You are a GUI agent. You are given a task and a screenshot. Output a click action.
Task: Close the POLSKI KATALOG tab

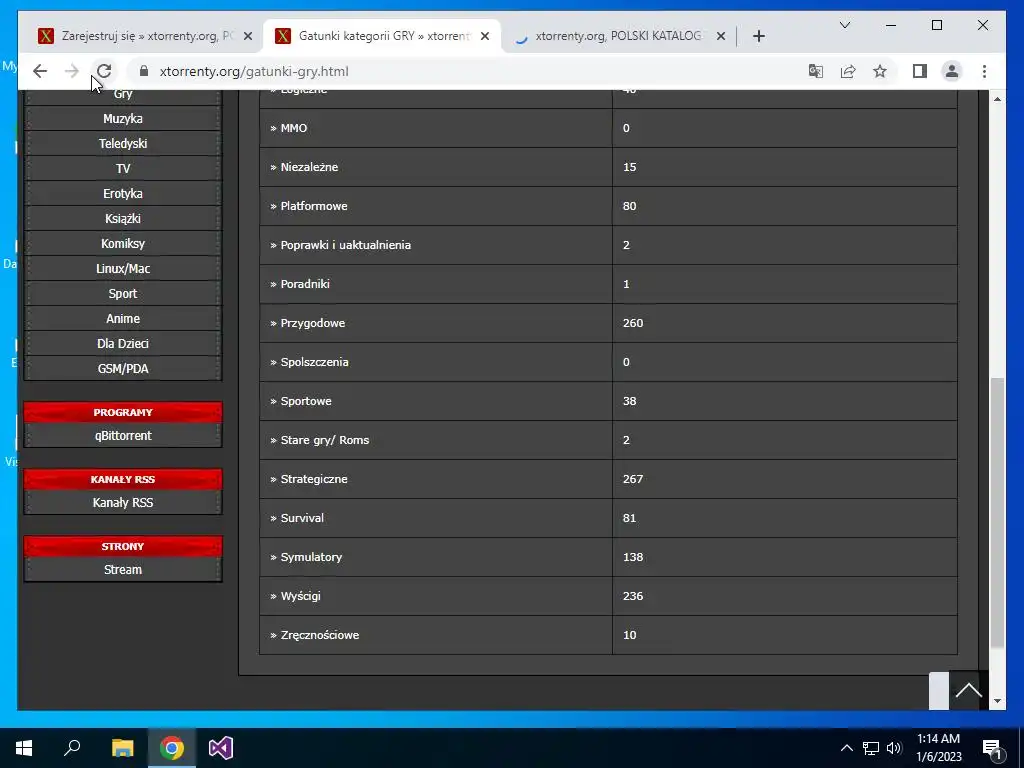click(721, 36)
